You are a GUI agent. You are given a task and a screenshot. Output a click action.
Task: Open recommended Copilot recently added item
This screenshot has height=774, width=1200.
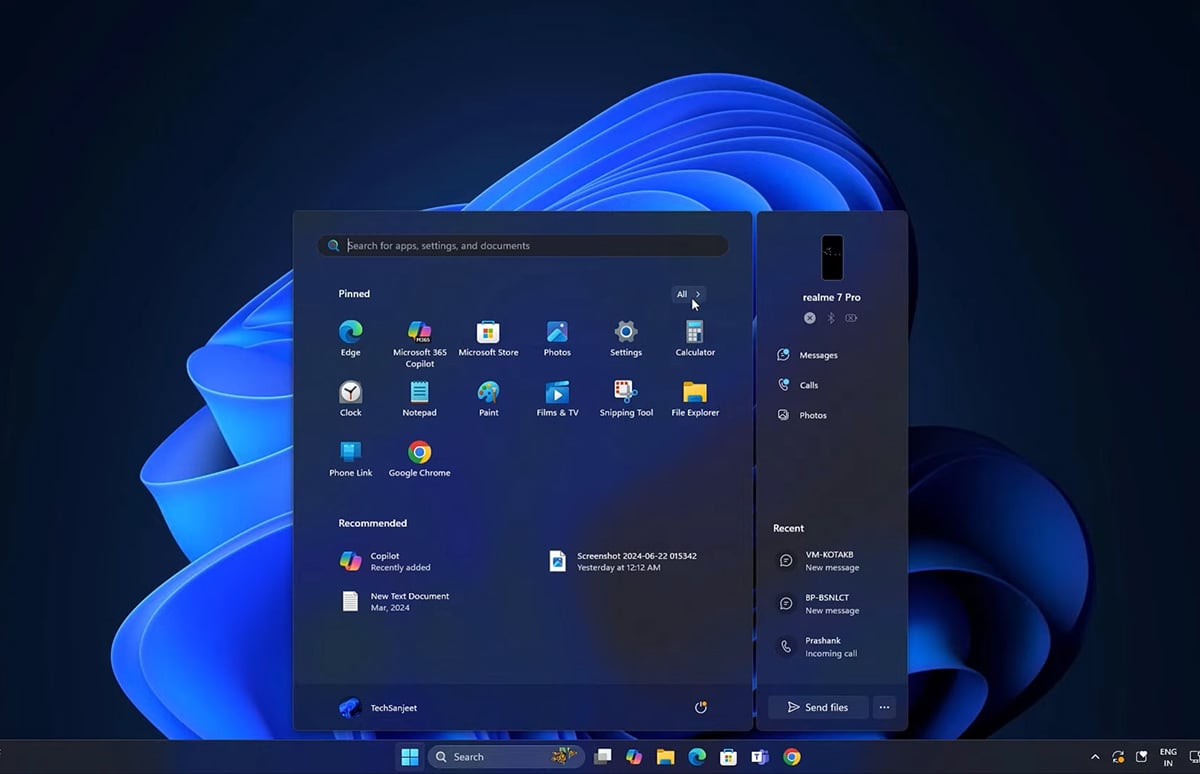(x=386, y=561)
